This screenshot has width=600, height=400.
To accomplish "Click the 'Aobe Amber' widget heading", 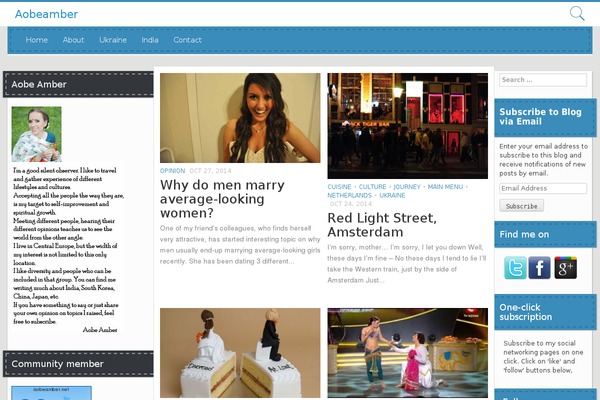I will pos(39,85).
